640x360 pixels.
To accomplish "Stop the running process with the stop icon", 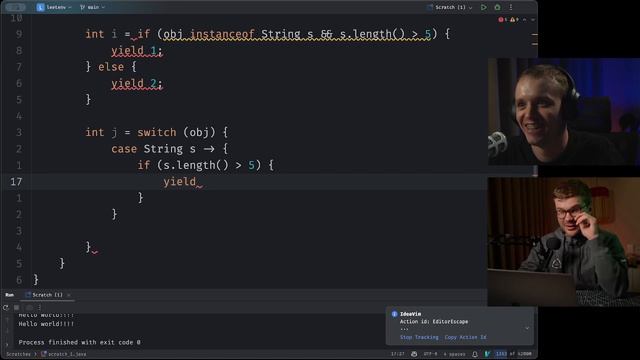I will (17, 307).
